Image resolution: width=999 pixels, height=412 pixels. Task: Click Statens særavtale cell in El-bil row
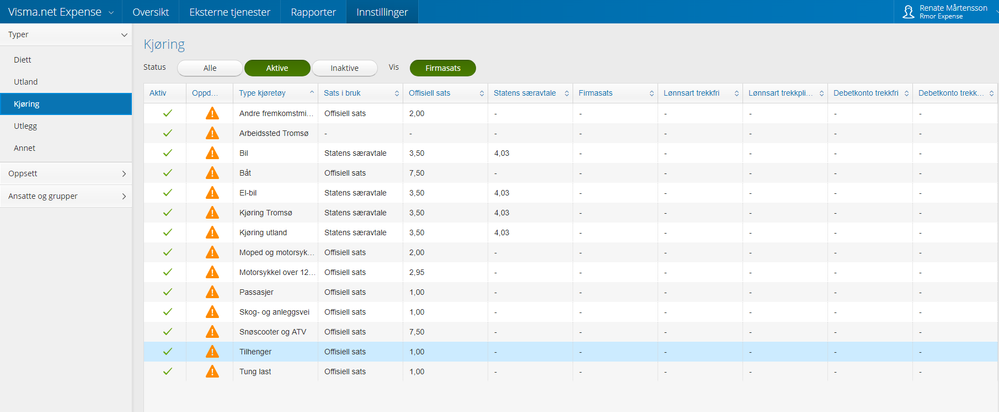pos(530,193)
